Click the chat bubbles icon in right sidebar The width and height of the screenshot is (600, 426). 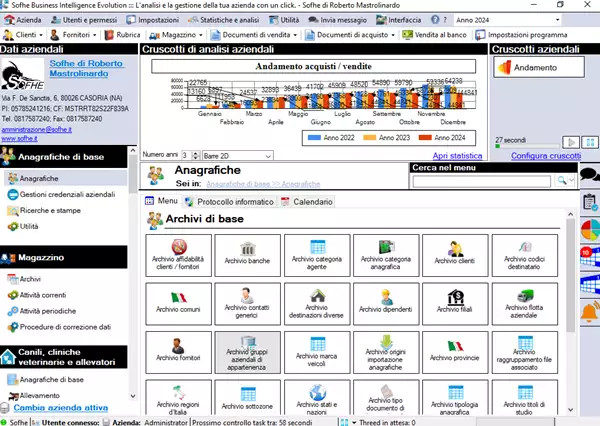point(590,175)
